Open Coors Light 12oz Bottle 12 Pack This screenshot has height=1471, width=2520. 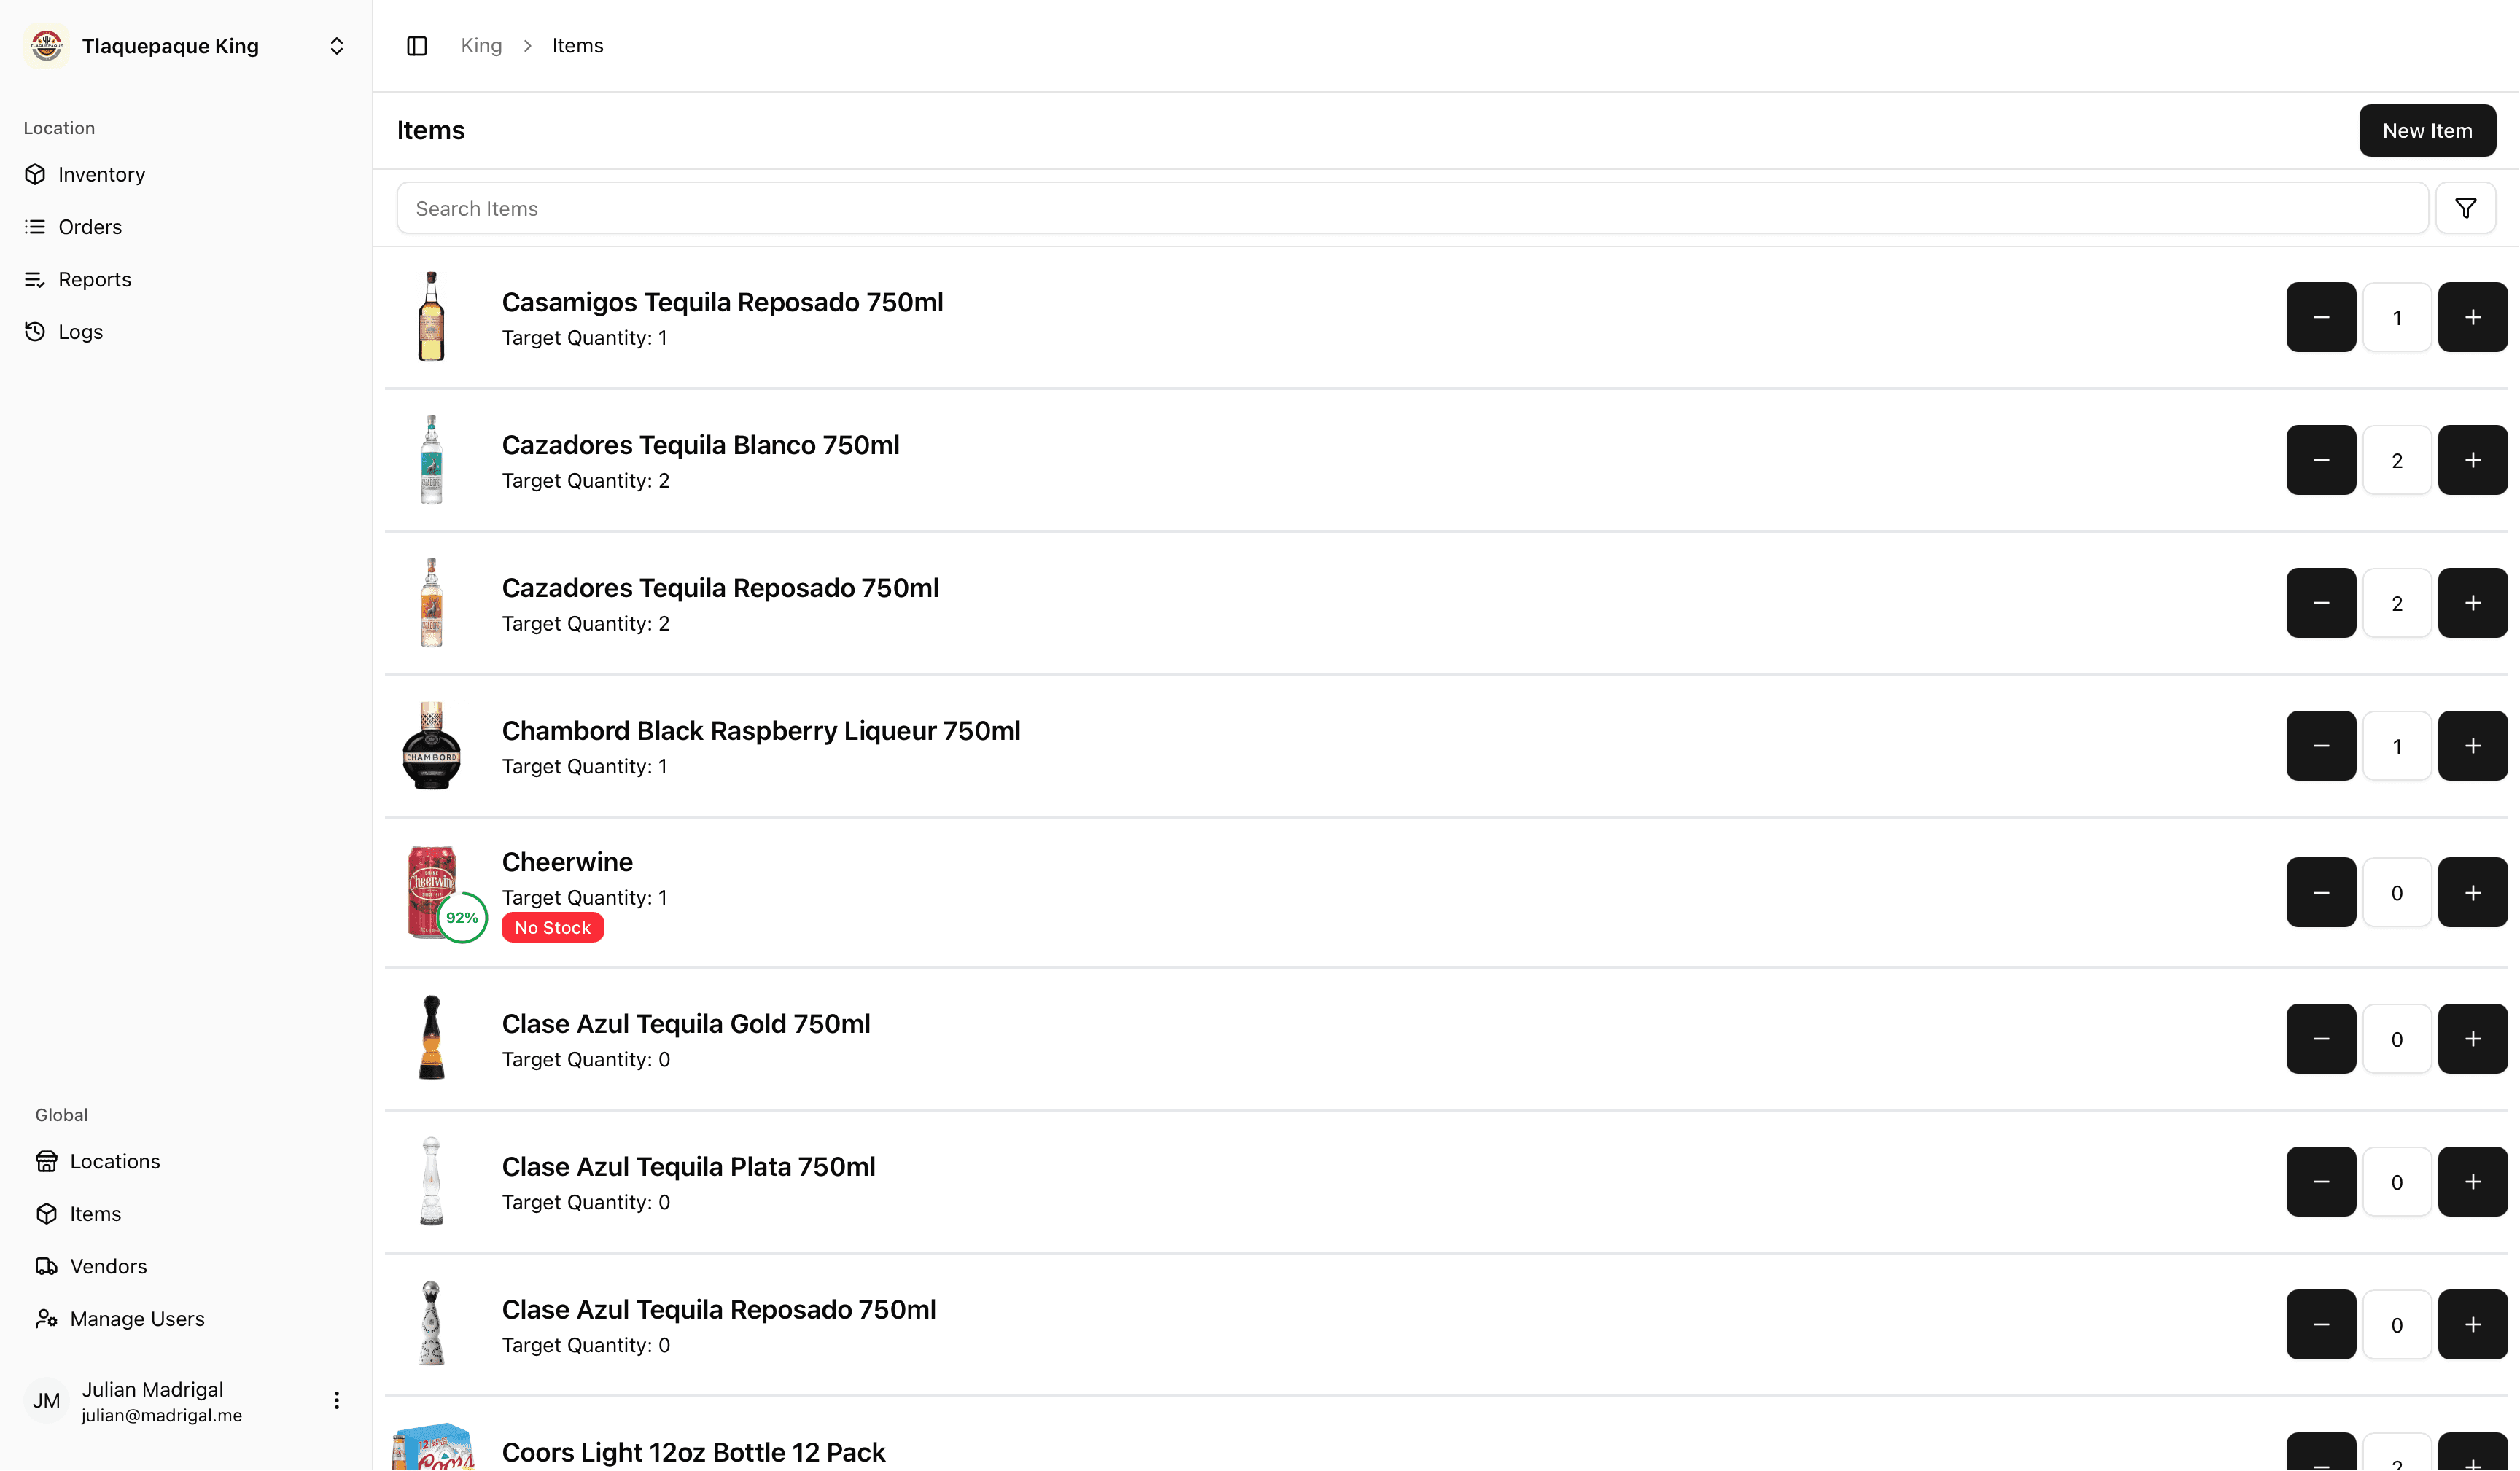(x=693, y=1452)
